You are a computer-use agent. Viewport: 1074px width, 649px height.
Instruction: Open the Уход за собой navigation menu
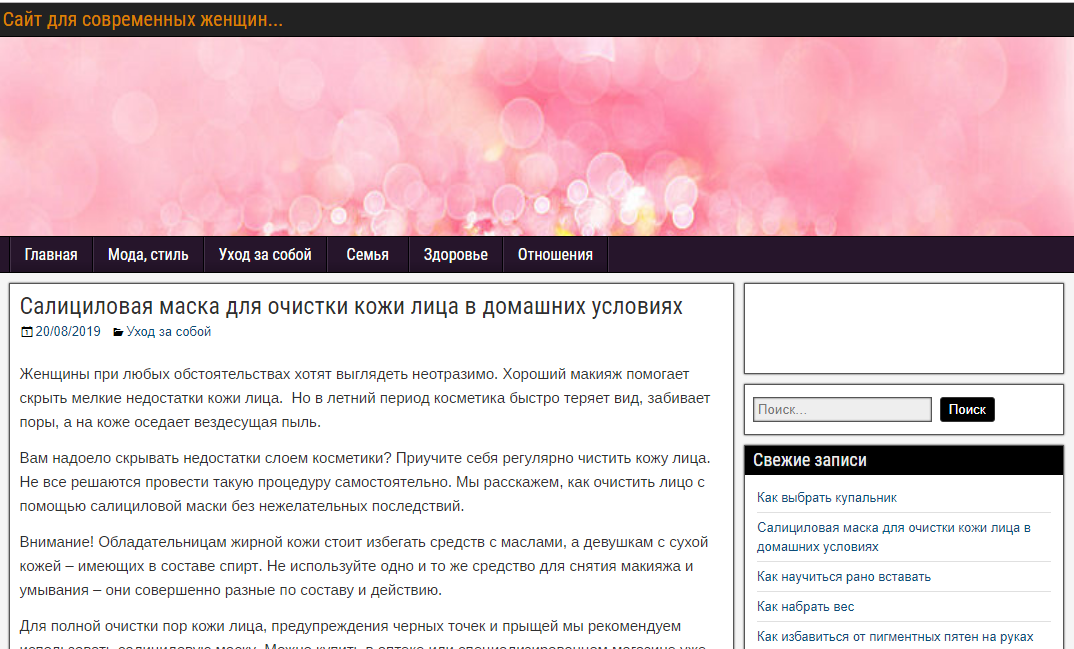[265, 255]
